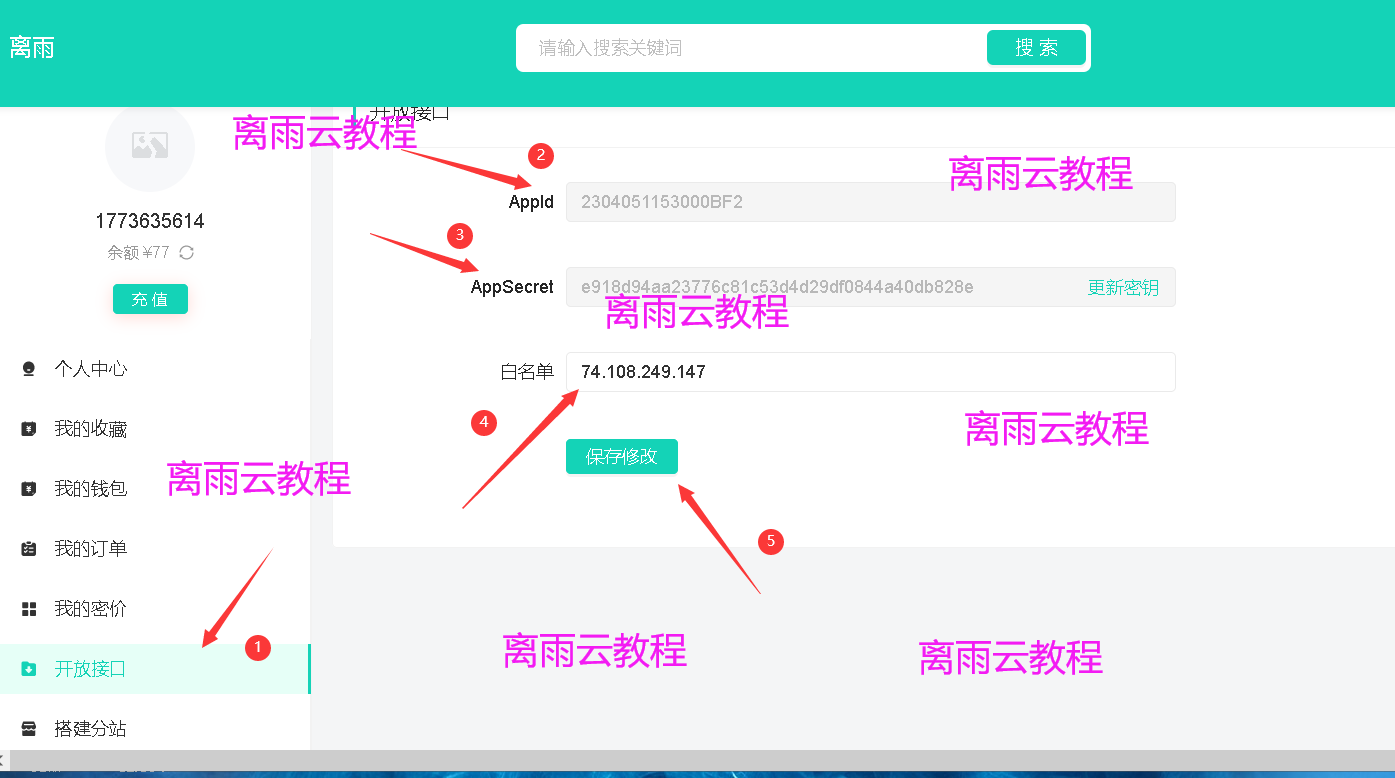Image resolution: width=1395 pixels, height=778 pixels.
Task: Click the 余额 ¥77 balance text
Action: click(139, 253)
